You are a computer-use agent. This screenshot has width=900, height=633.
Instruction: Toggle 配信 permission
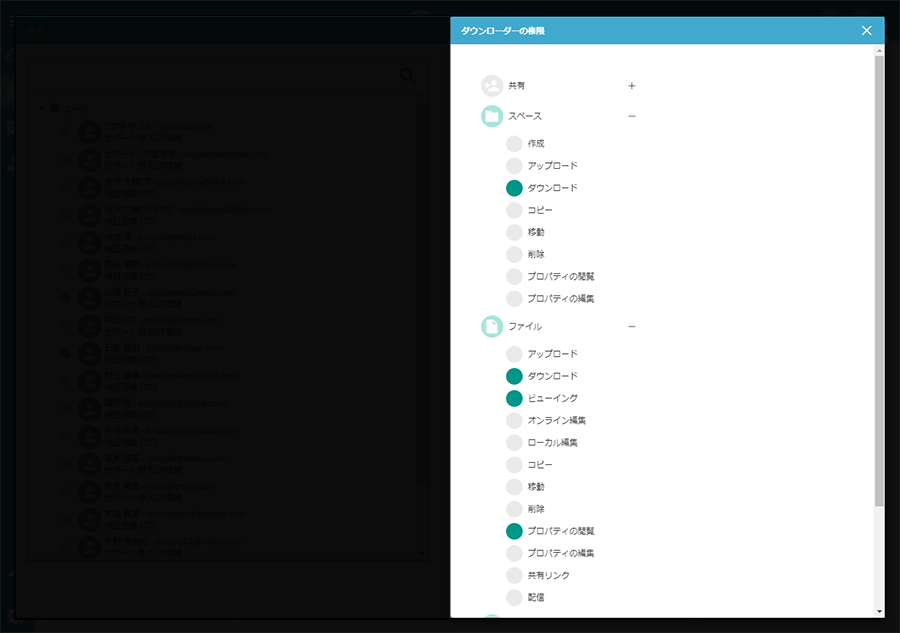(x=514, y=597)
